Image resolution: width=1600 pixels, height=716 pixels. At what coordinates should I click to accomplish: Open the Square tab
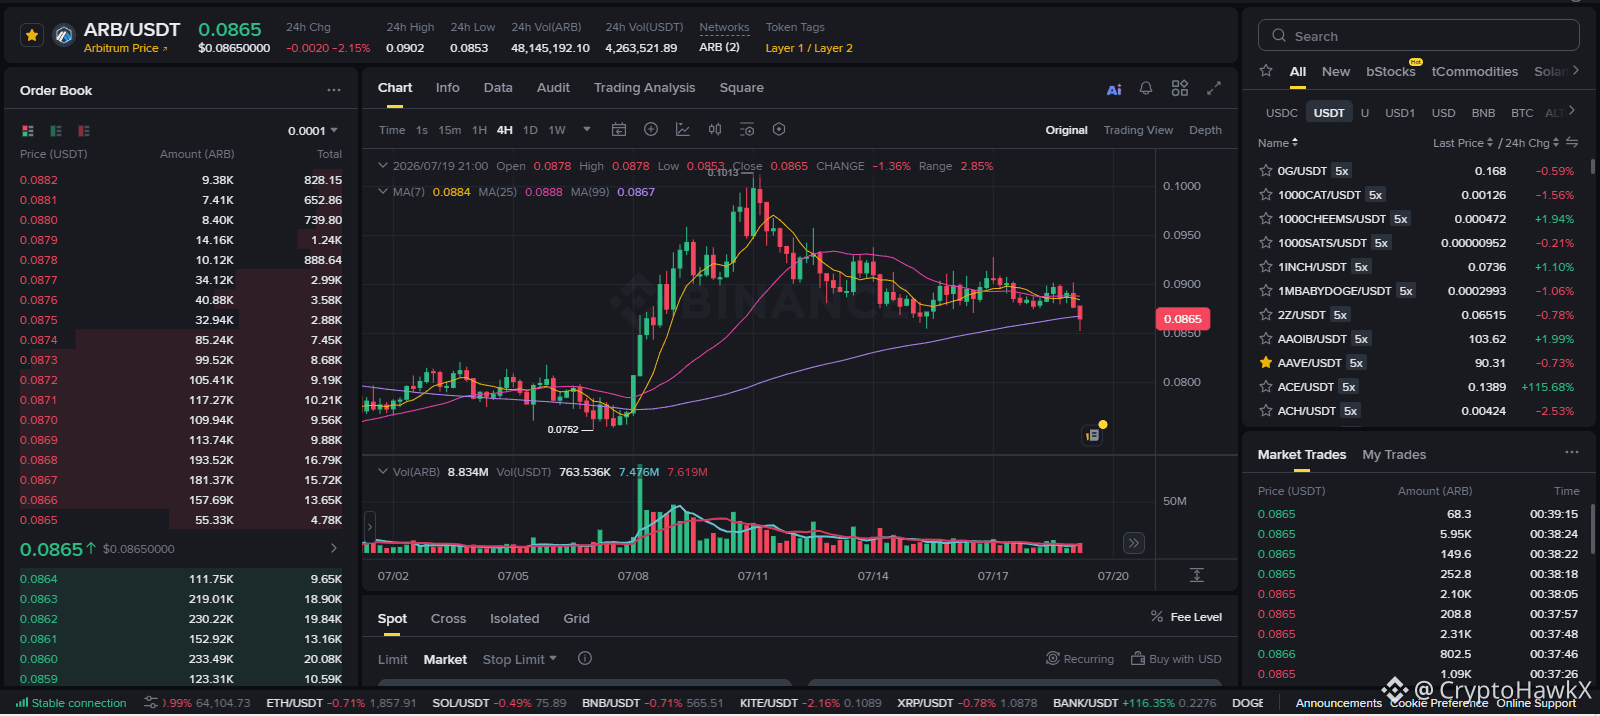(742, 88)
